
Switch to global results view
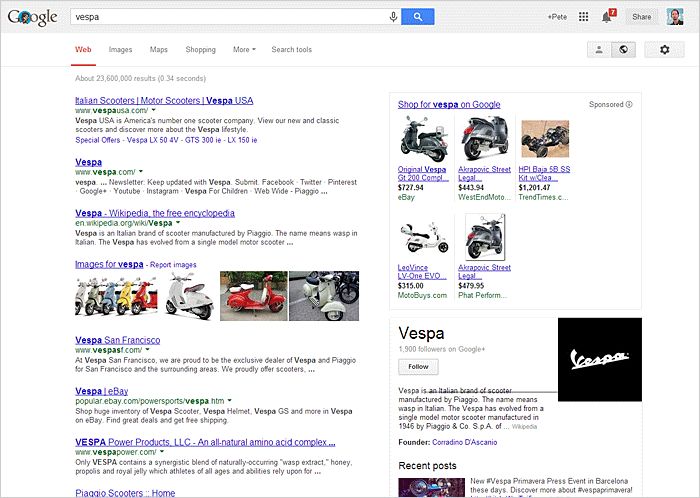(x=625, y=49)
